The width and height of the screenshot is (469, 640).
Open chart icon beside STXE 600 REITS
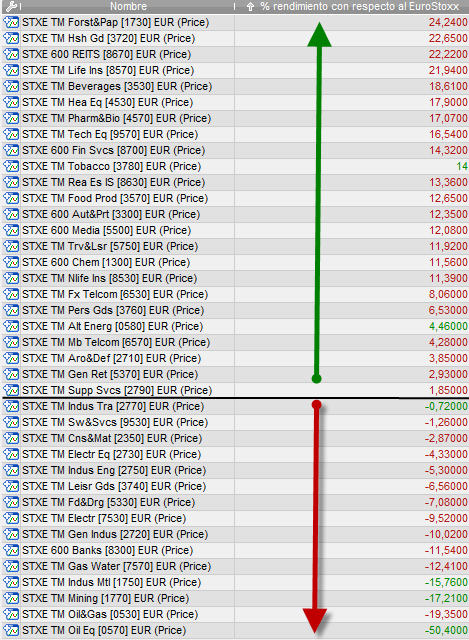point(11,54)
